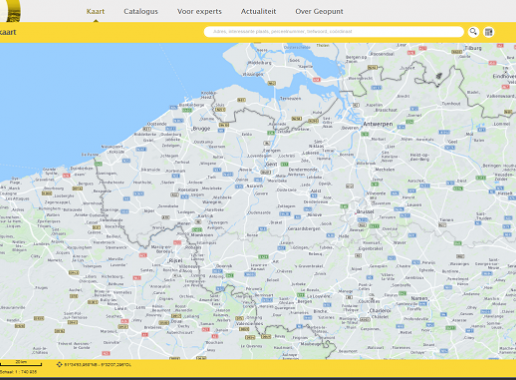
Task: Focus the address search input field
Action: (x=334, y=32)
